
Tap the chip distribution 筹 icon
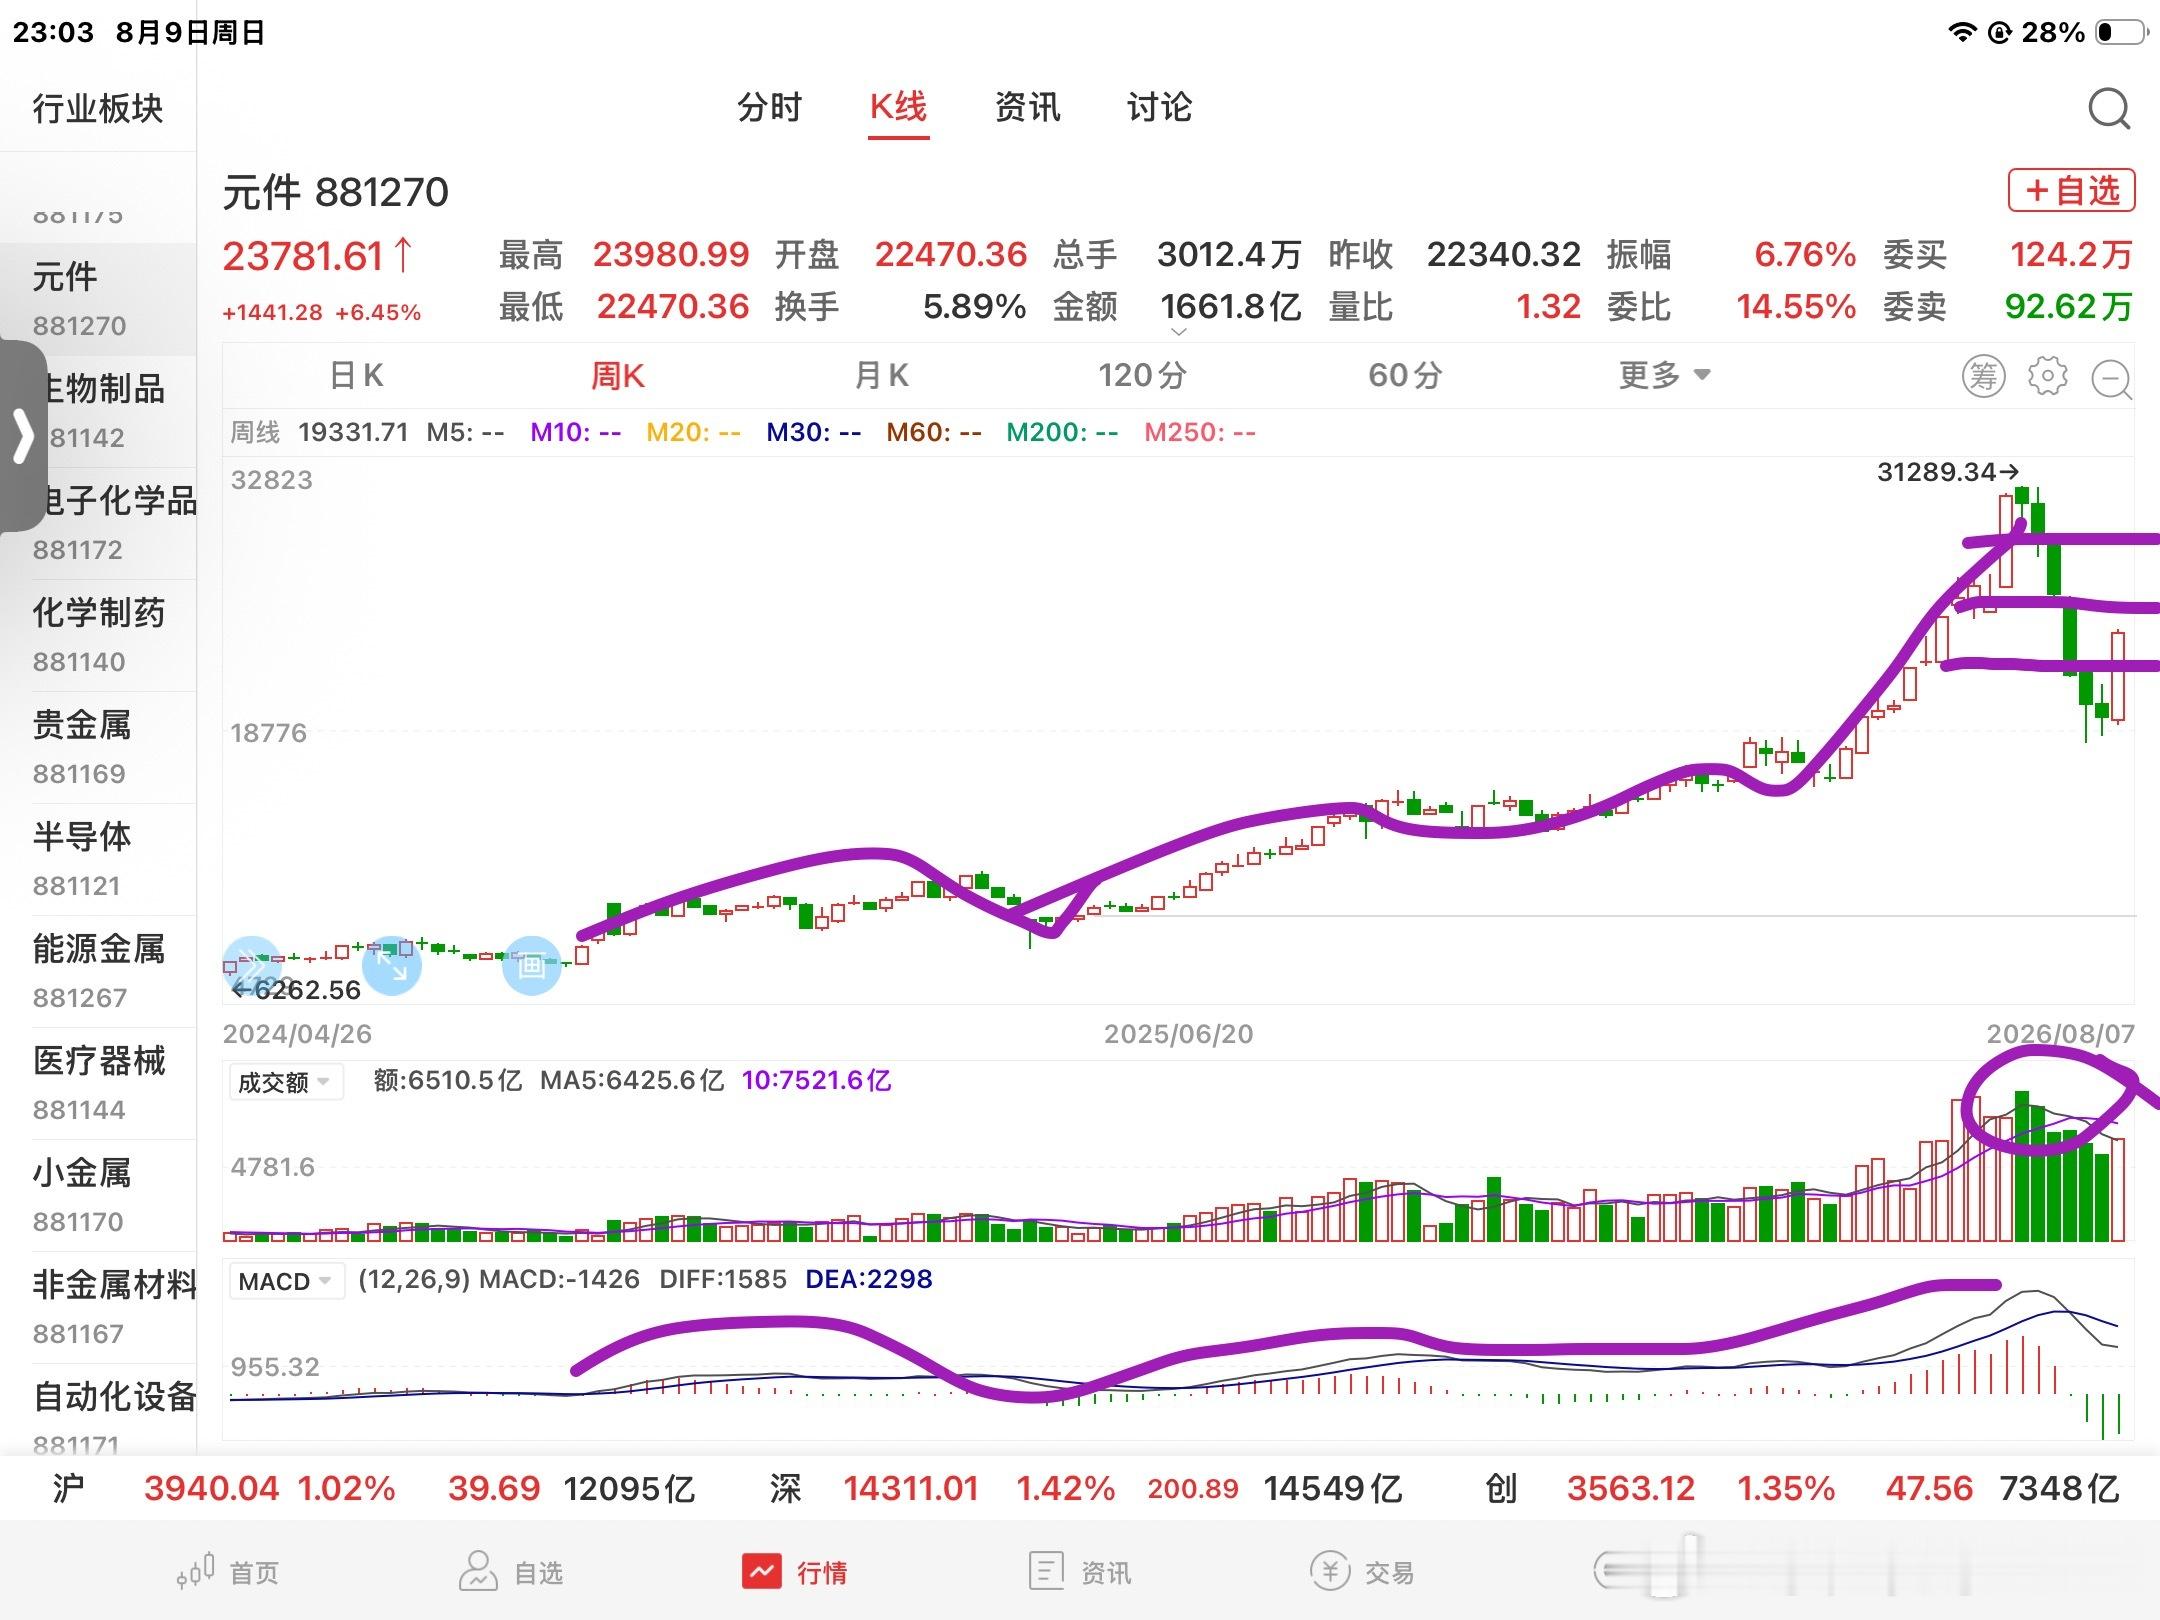pos(1983,376)
